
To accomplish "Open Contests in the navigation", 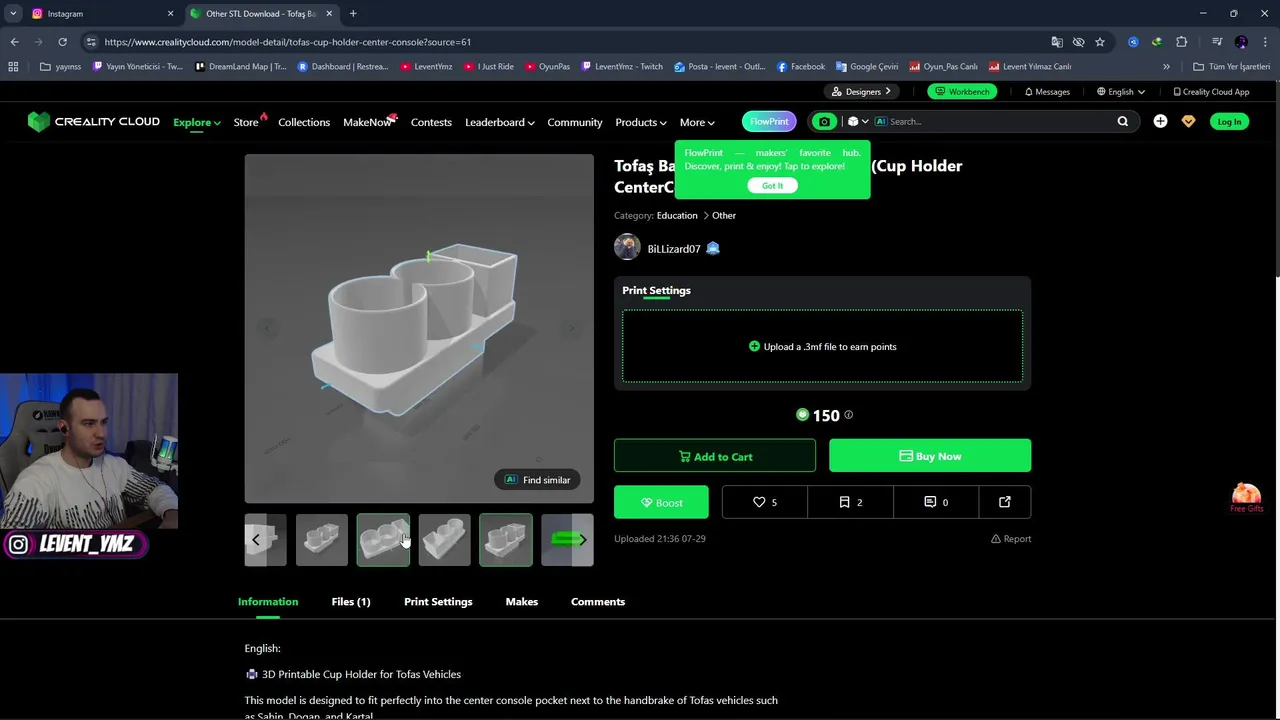I will point(431,122).
